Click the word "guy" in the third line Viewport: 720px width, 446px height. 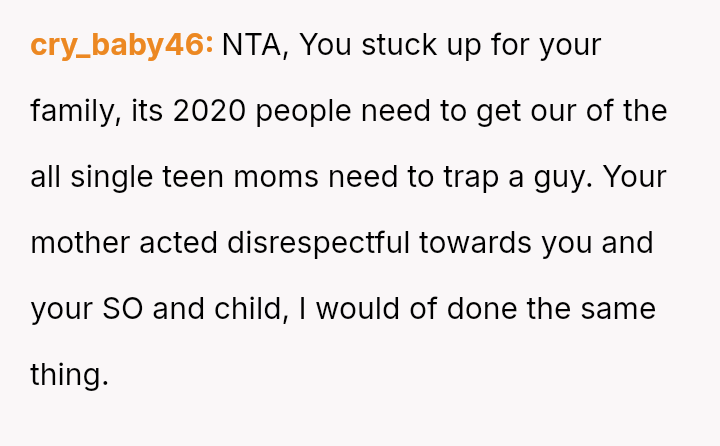[567, 177]
